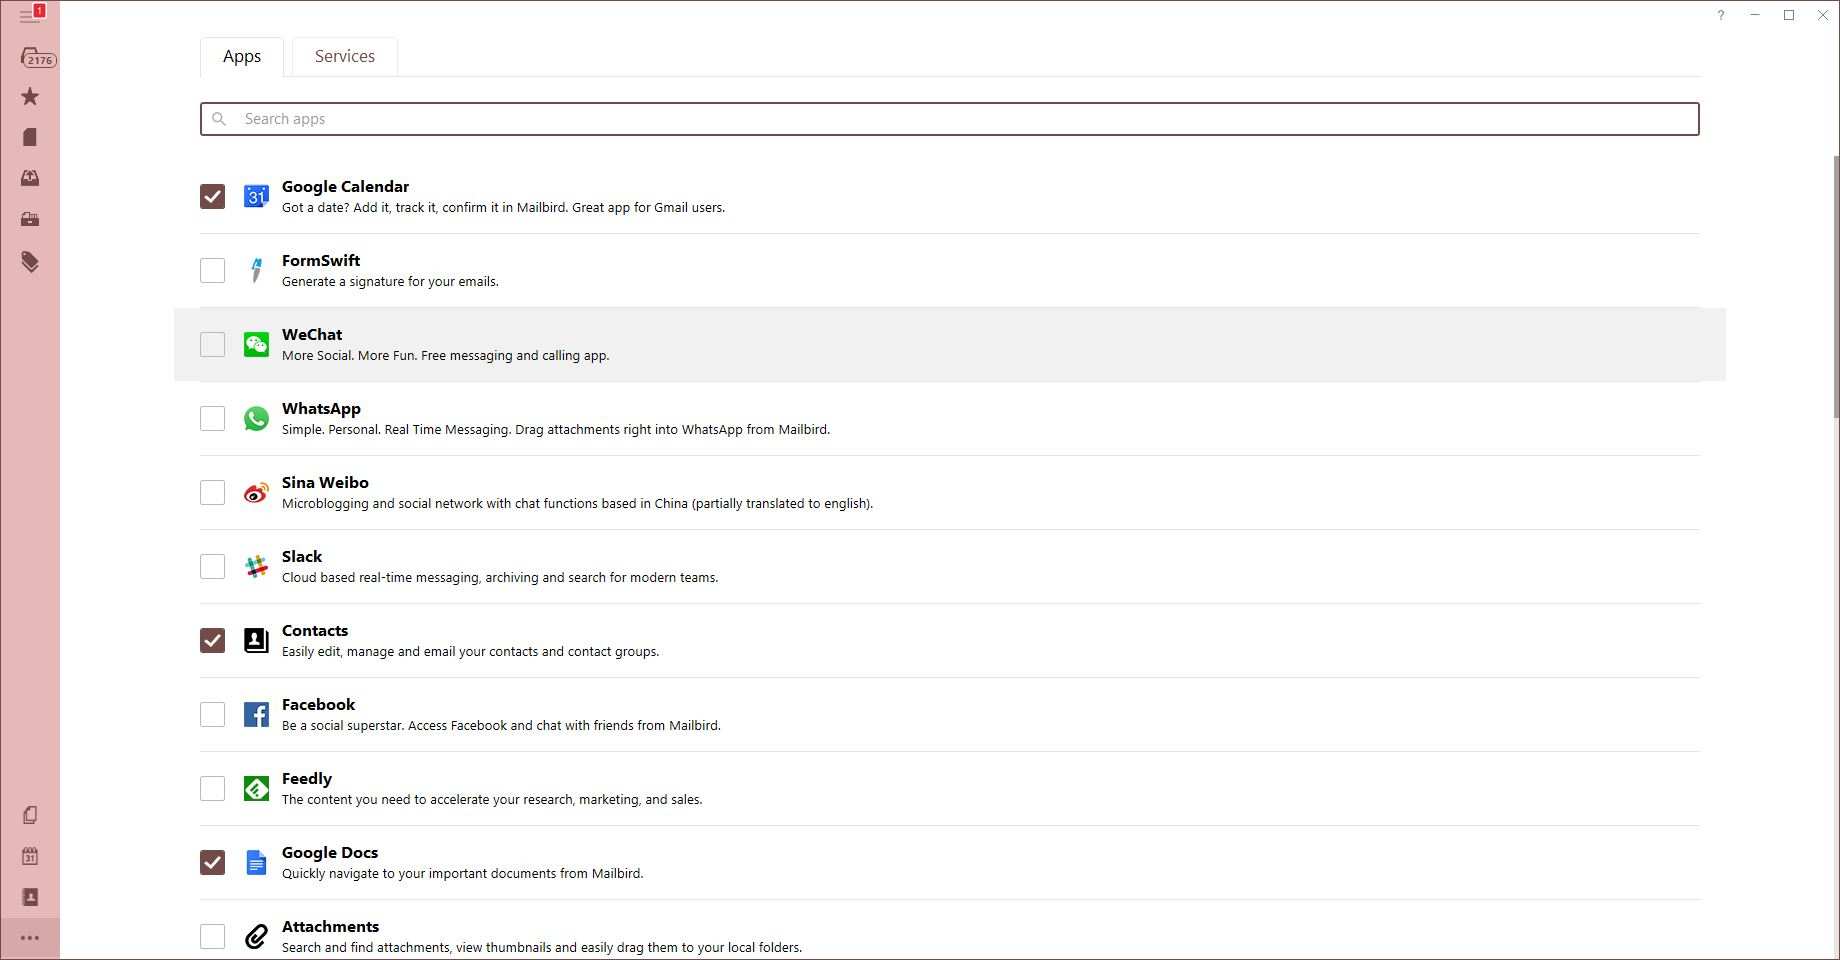The width and height of the screenshot is (1840, 960).
Task: Click the WhatsApp app icon
Action: click(256, 418)
